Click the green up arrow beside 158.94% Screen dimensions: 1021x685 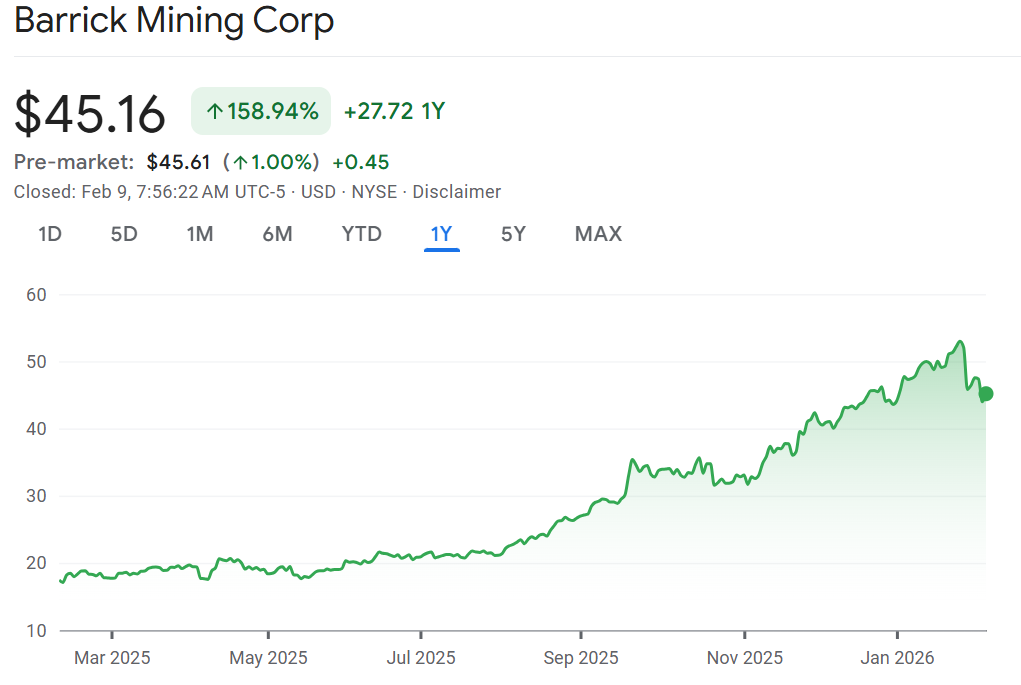coord(214,111)
